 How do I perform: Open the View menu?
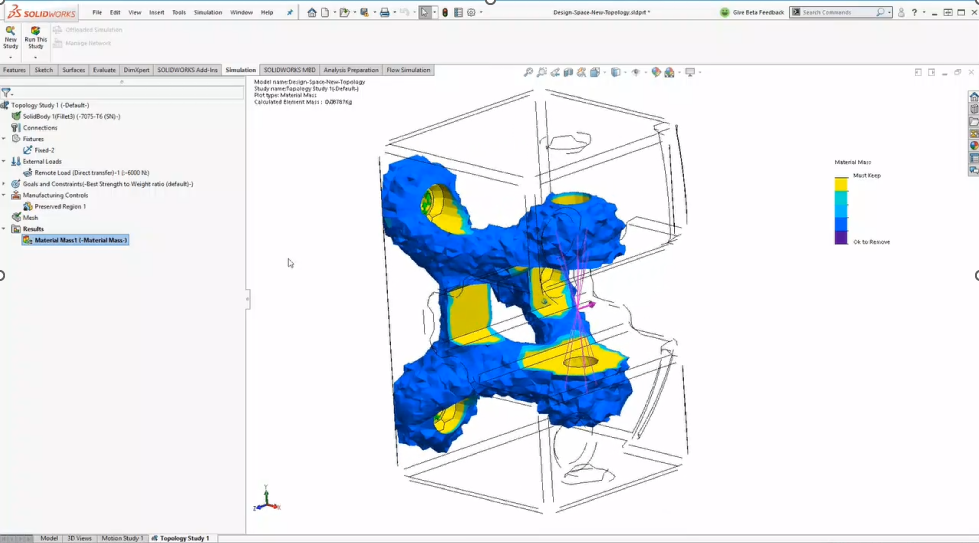[135, 12]
